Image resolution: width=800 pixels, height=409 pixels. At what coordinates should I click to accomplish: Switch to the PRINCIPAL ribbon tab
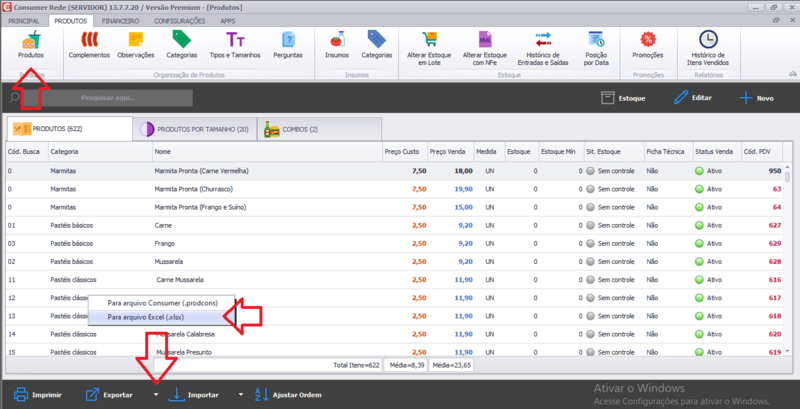(24, 21)
